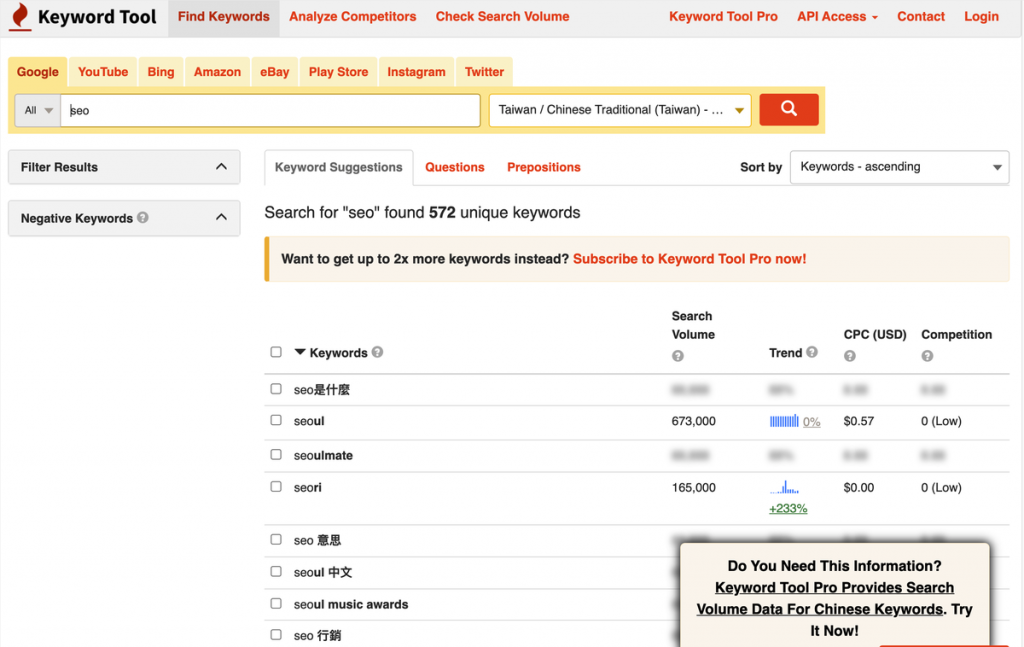The image size is (1024, 647).
Task: Open help icon next to Negative Keywords
Action: click(x=142, y=217)
